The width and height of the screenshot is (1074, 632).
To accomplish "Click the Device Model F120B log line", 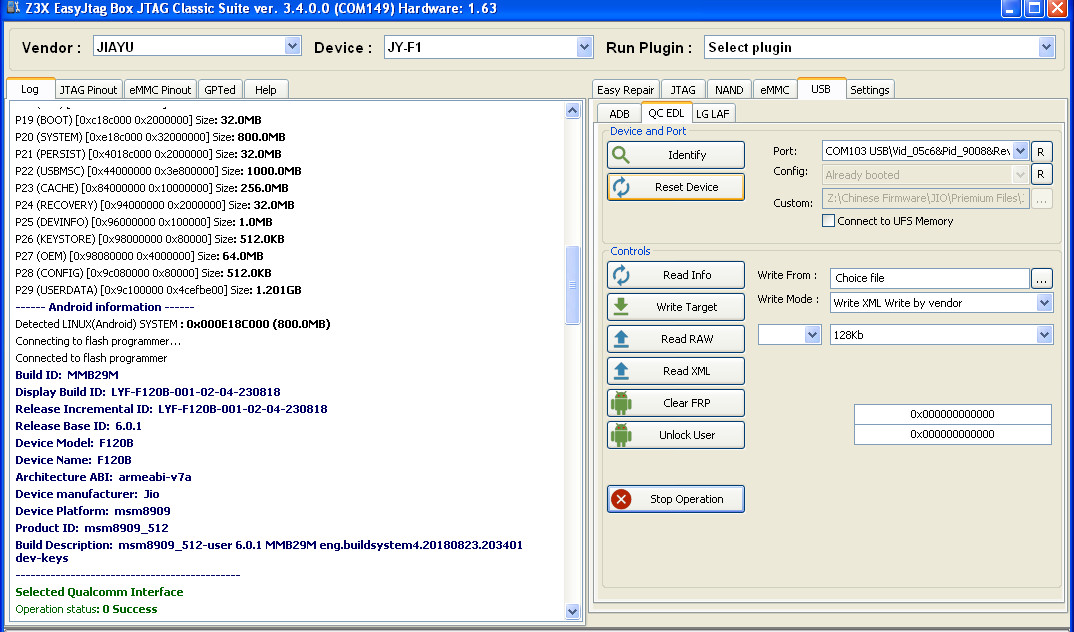I will [74, 443].
